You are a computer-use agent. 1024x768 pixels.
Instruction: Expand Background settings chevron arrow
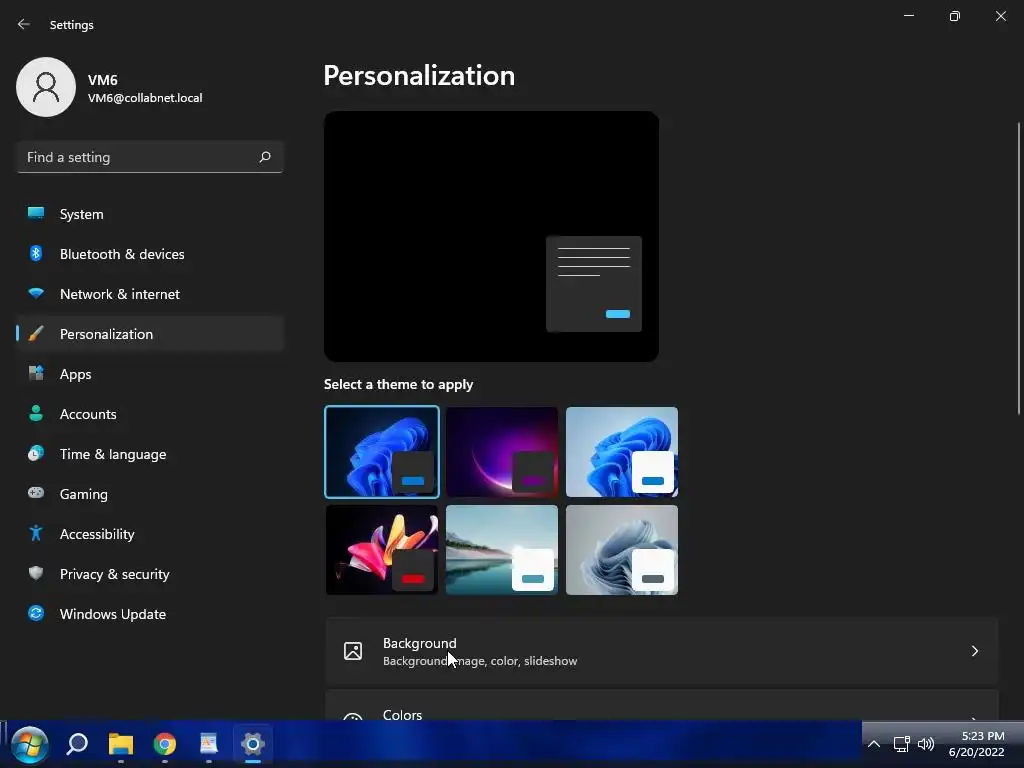(974, 651)
